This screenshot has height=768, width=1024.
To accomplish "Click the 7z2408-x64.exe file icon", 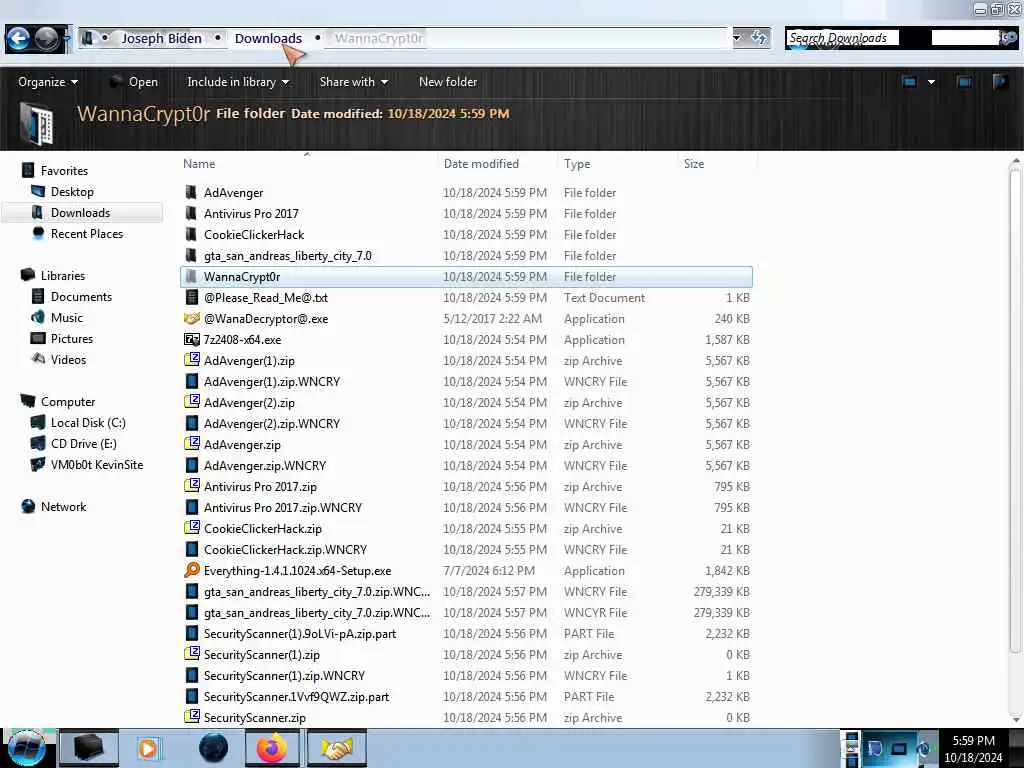I will click(x=191, y=339).
